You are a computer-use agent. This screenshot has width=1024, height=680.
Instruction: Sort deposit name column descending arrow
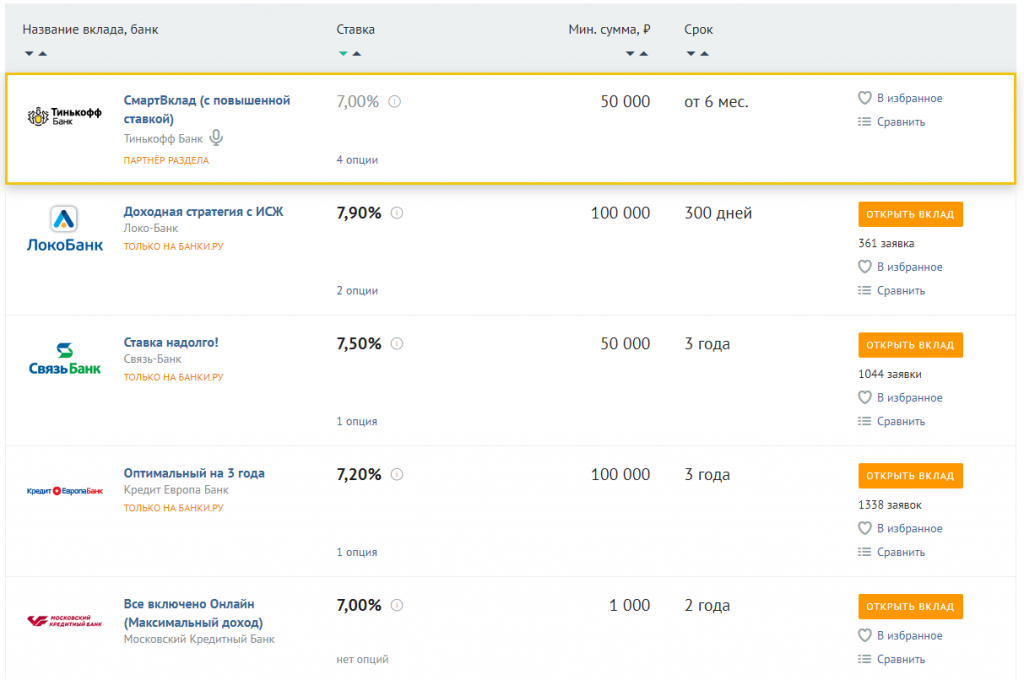coord(29,54)
